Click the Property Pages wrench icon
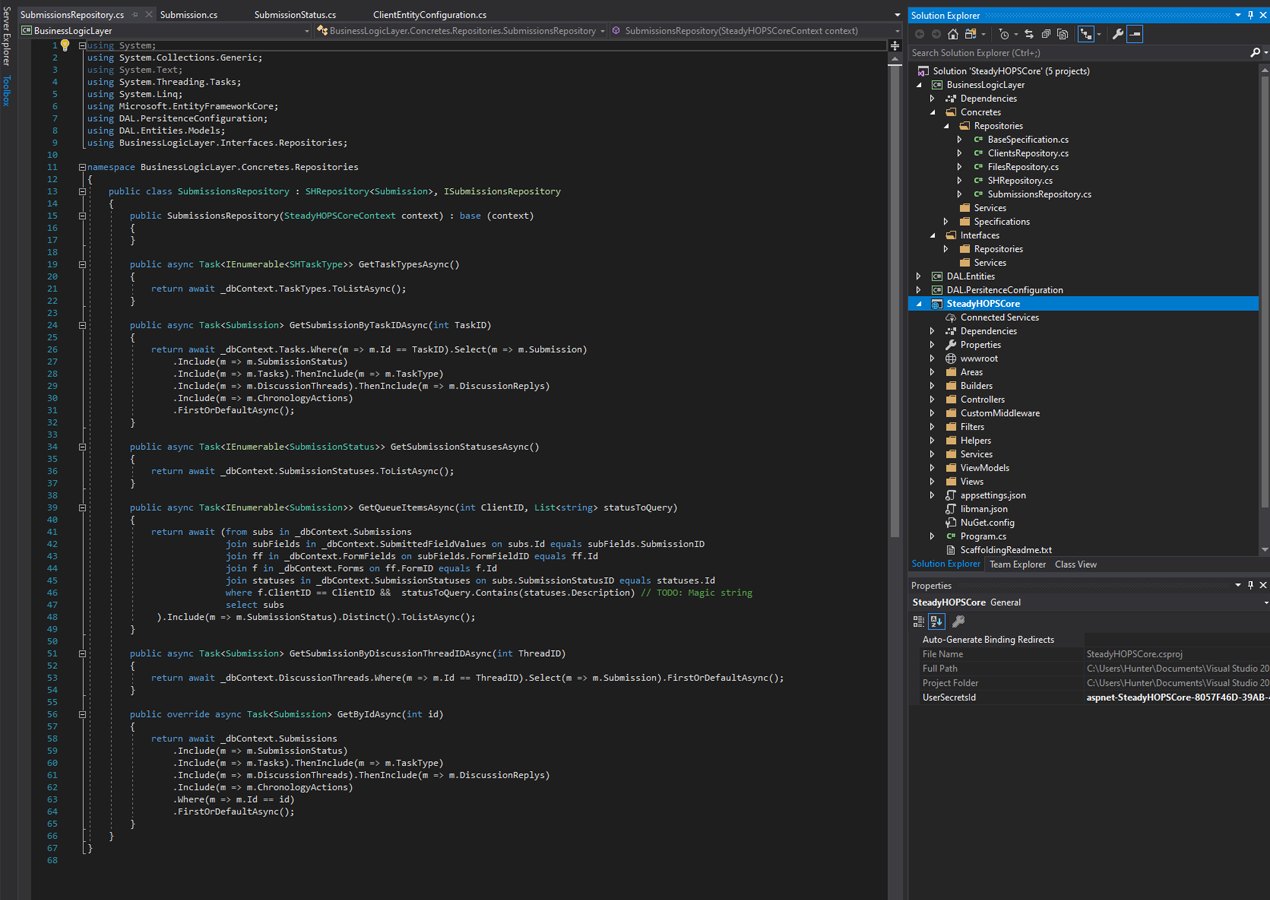This screenshot has width=1270, height=900. 957,620
